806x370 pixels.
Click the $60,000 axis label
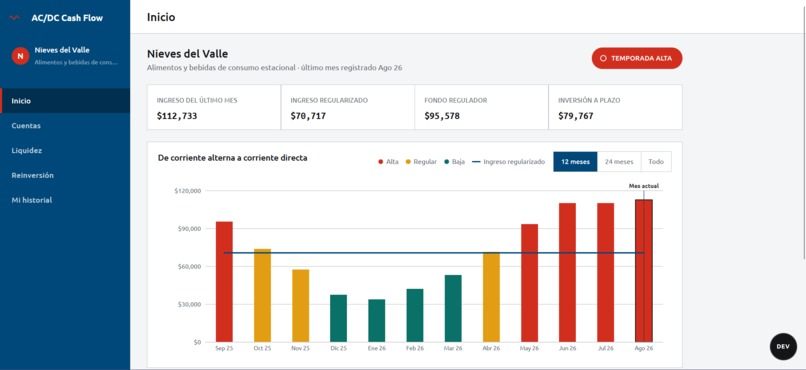(x=189, y=267)
